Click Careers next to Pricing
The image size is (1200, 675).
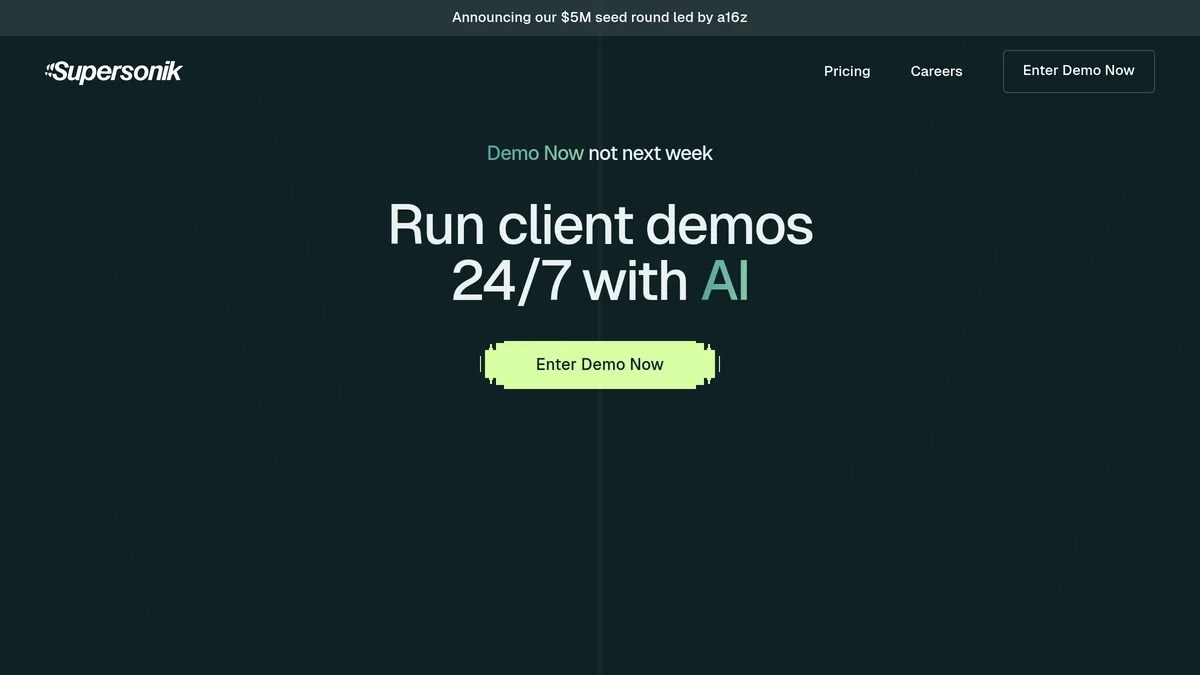(935, 71)
